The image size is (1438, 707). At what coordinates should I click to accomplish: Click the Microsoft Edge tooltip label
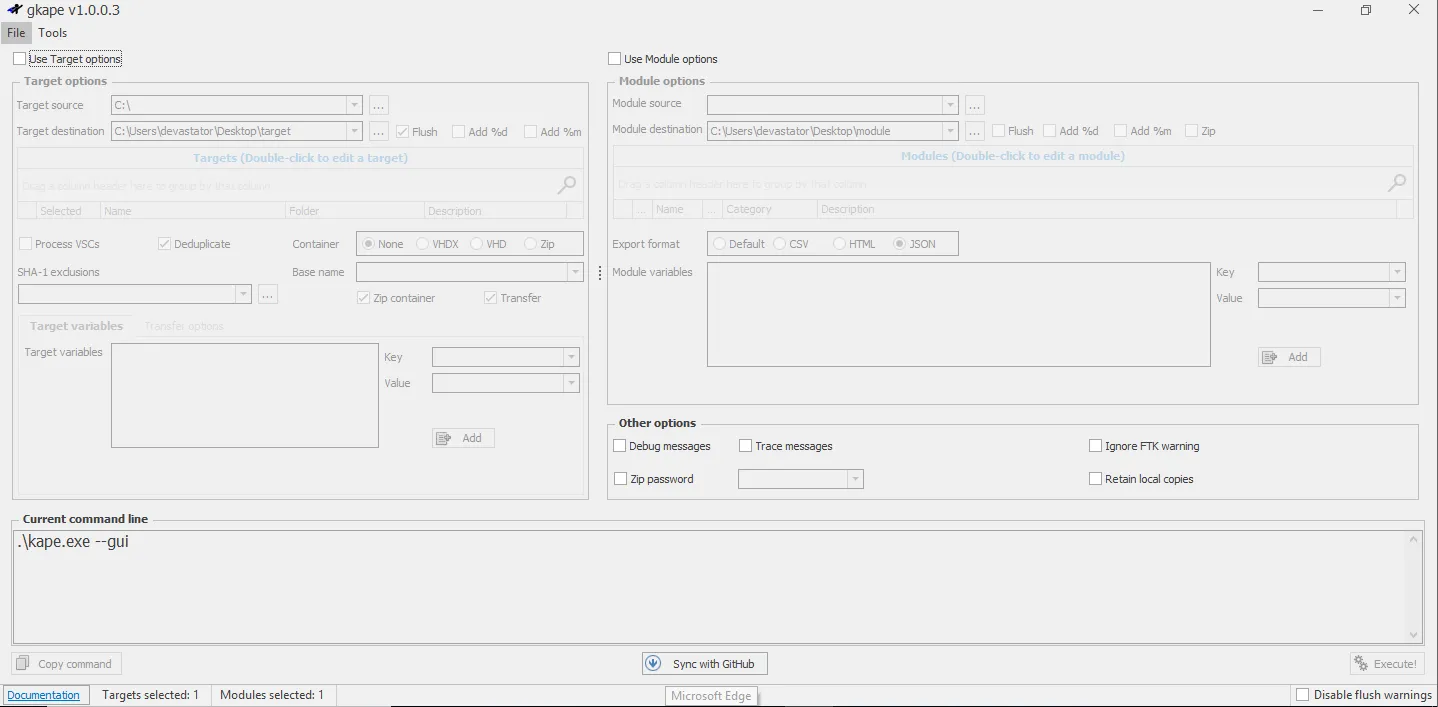(711, 696)
